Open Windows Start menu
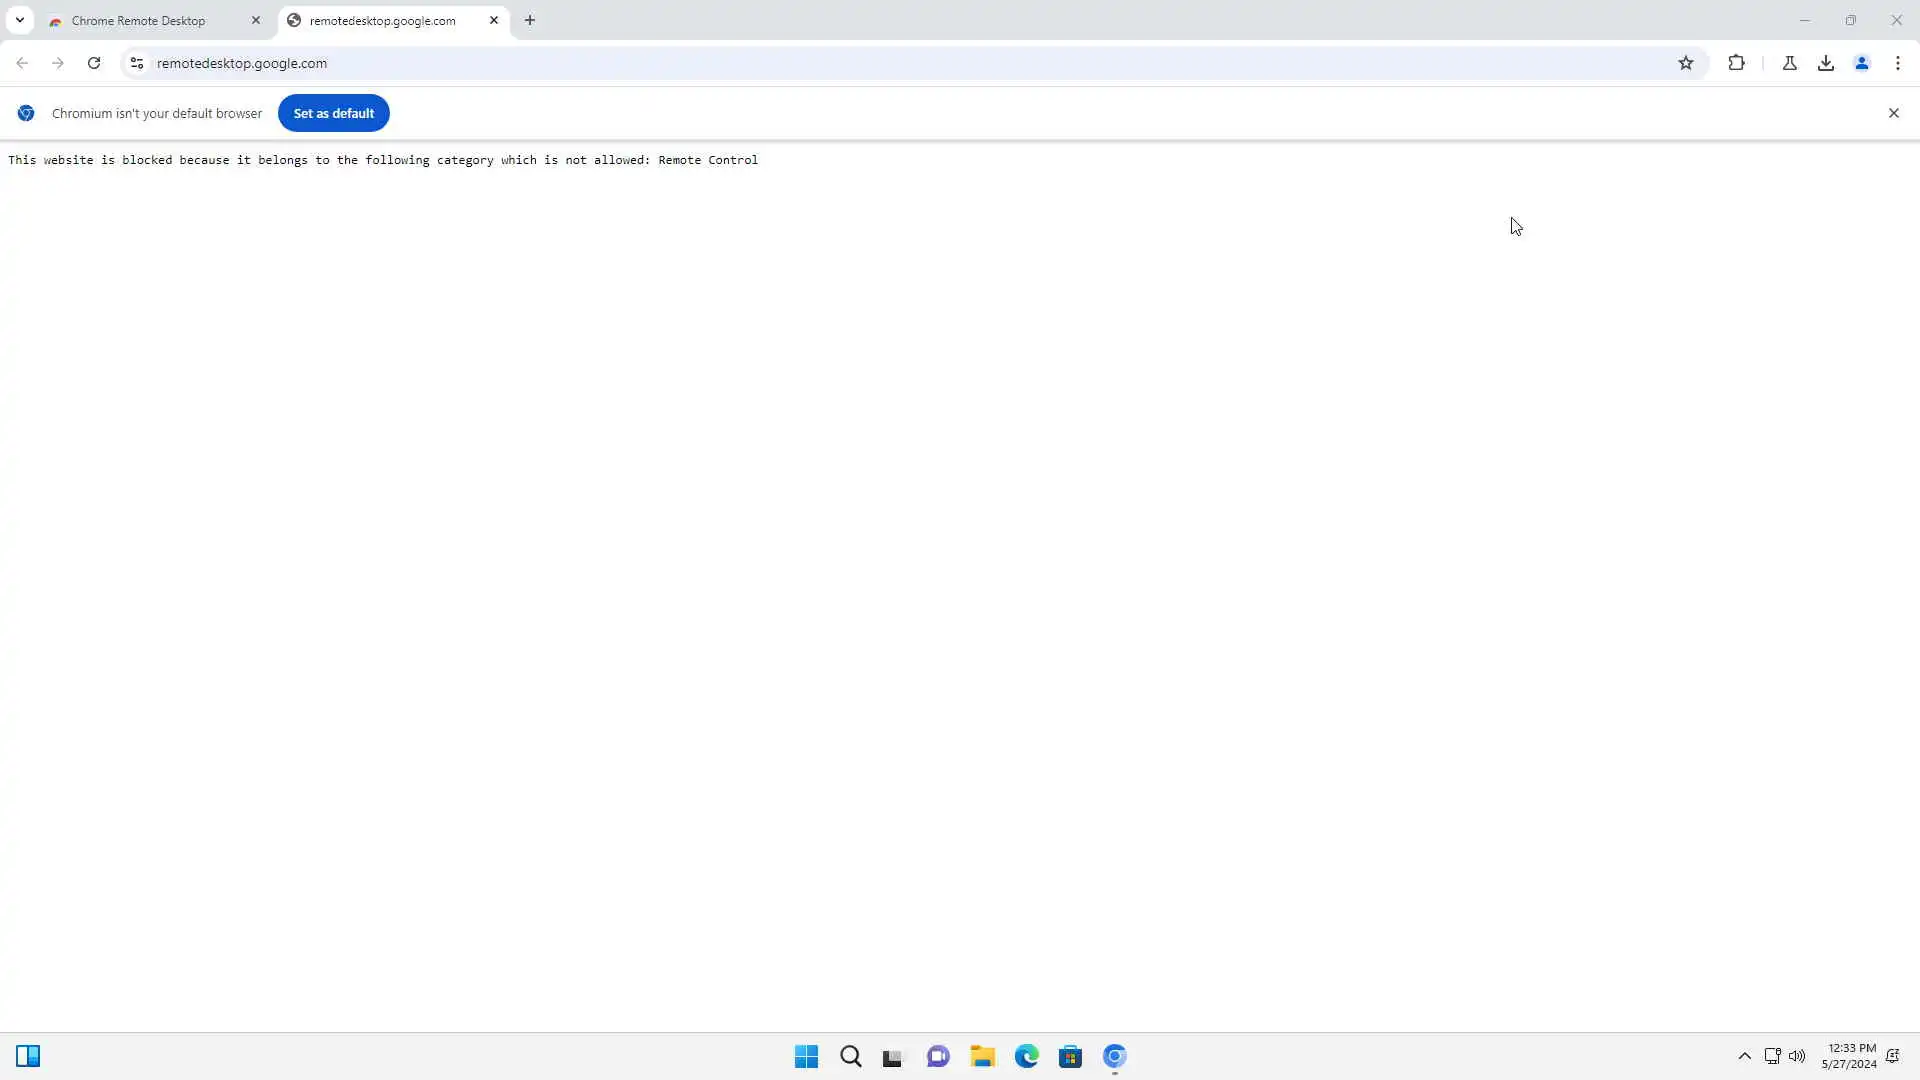Viewport: 1920px width, 1080px height. (x=806, y=1056)
